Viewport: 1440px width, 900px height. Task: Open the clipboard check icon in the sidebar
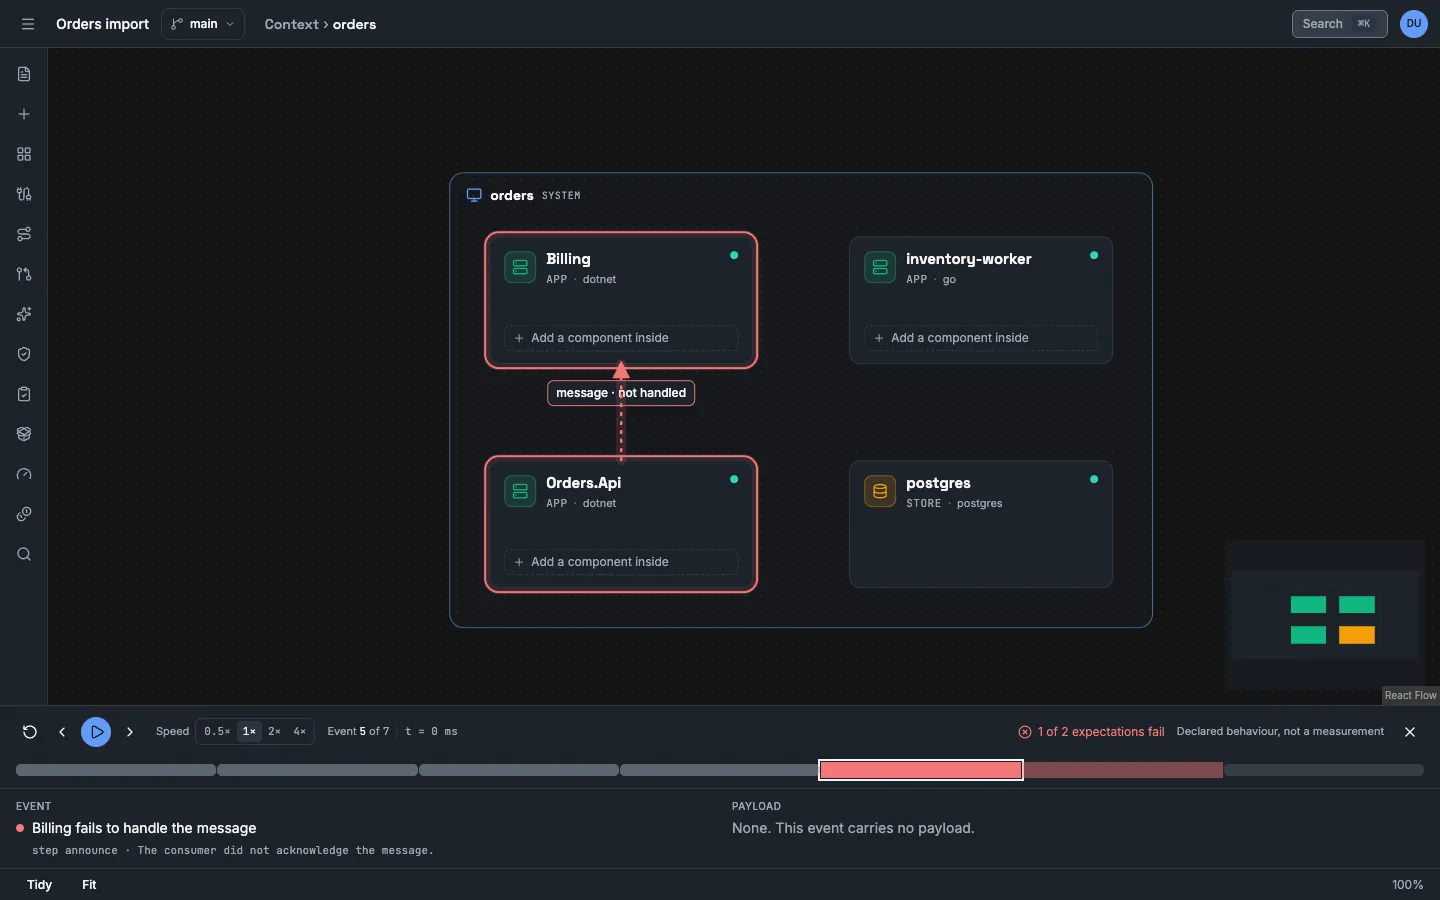click(24, 394)
